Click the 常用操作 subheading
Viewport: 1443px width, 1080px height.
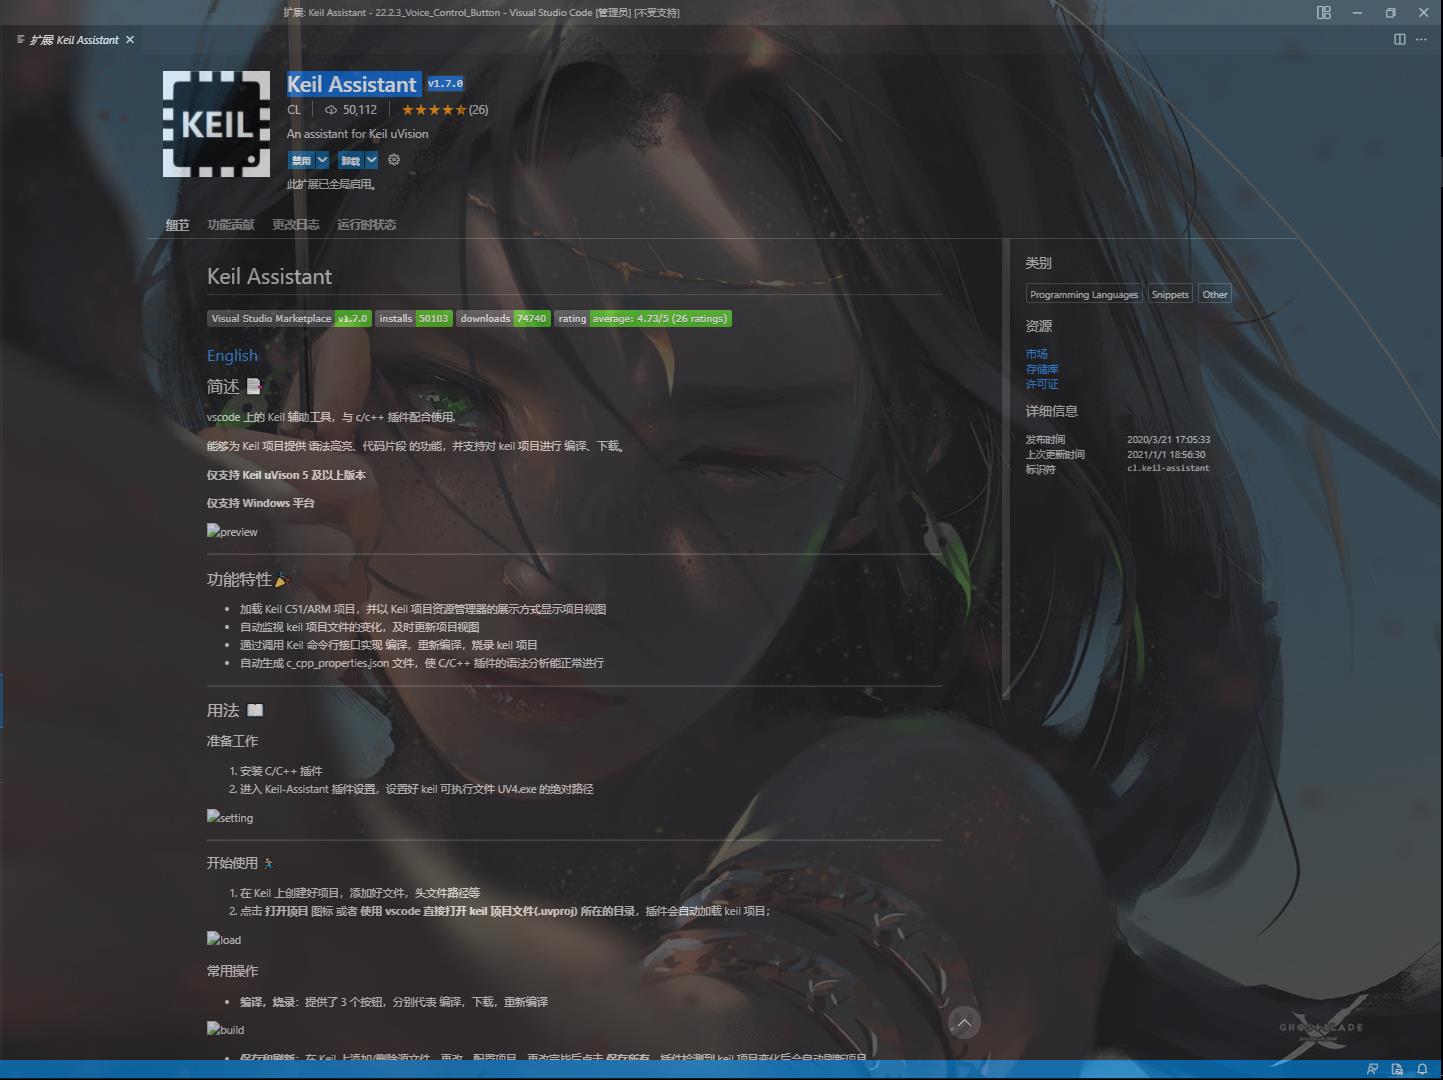point(232,971)
